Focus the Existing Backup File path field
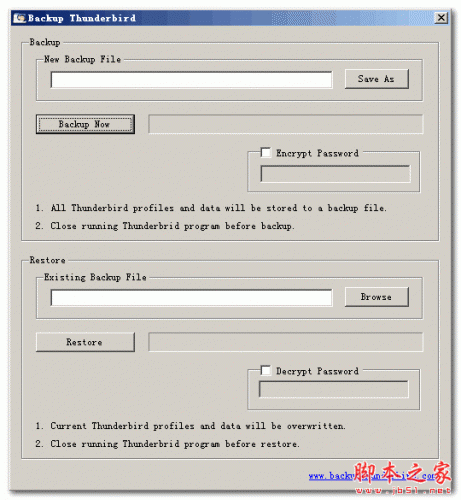Image resolution: width=461 pixels, height=500 pixels. 191,297
